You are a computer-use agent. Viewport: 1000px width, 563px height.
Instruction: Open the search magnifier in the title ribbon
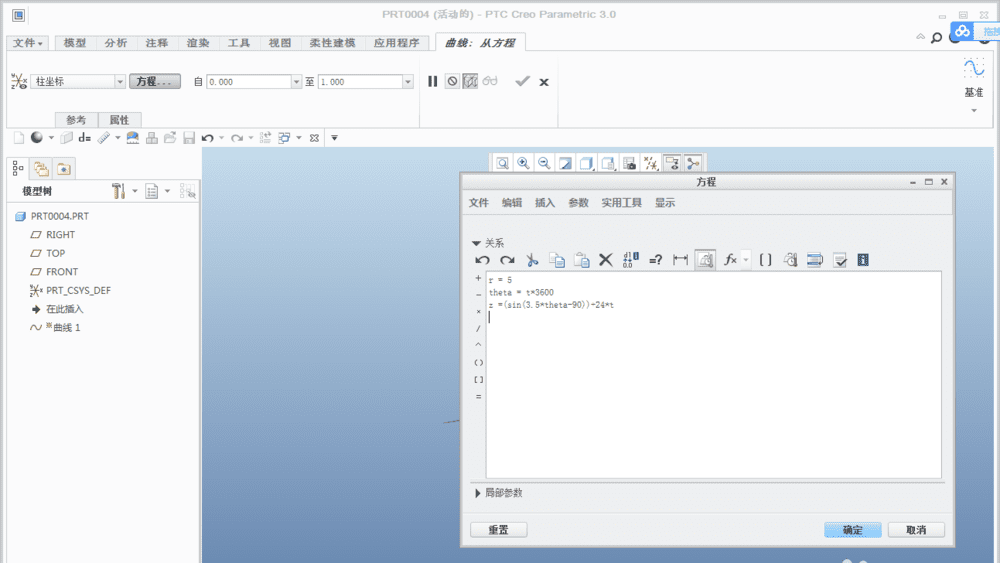click(x=936, y=38)
